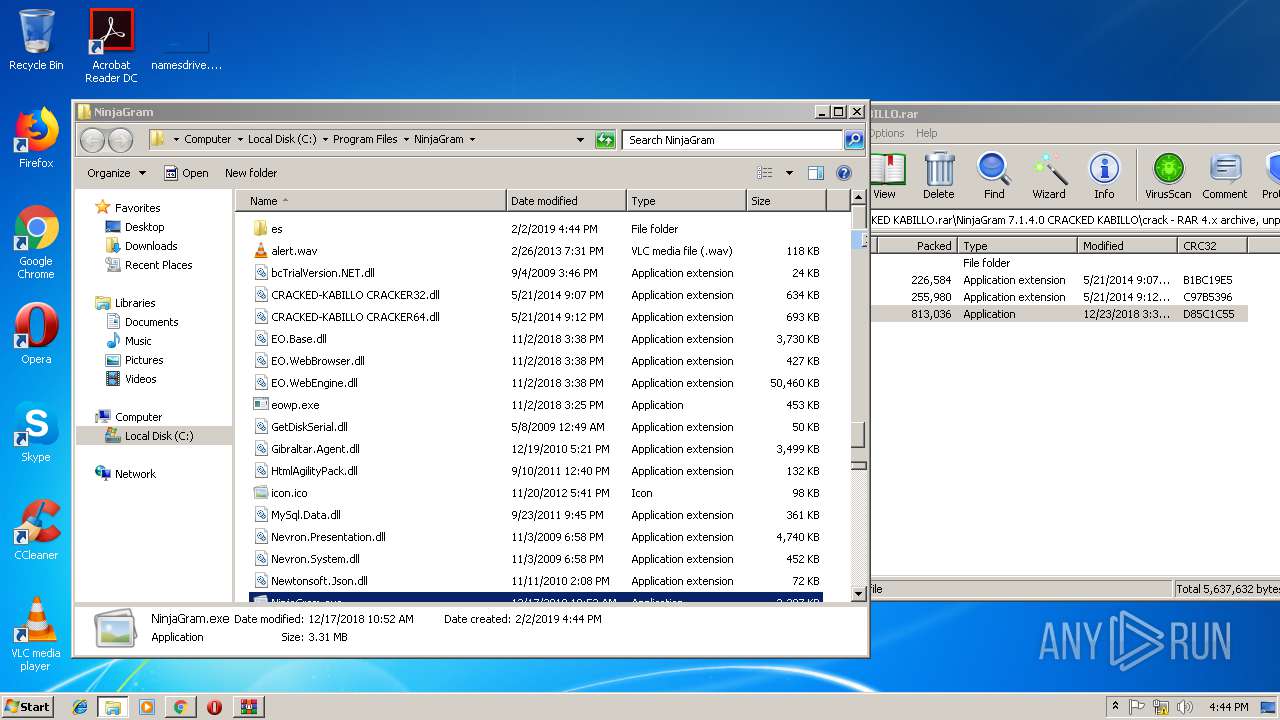This screenshot has width=1280, height=720.
Task: Select the es folder row
Action: tap(537, 229)
